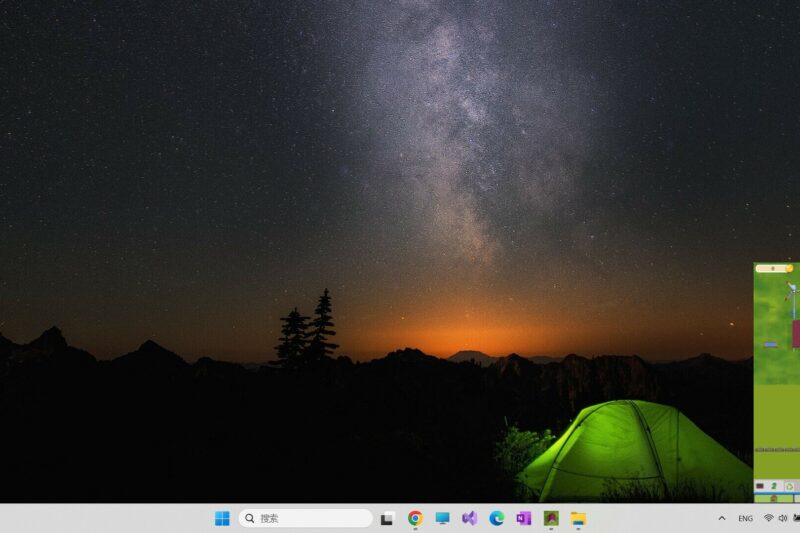Image resolution: width=800 pixels, height=533 pixels.
Task: Click the taskbar search box
Action: tap(306, 518)
